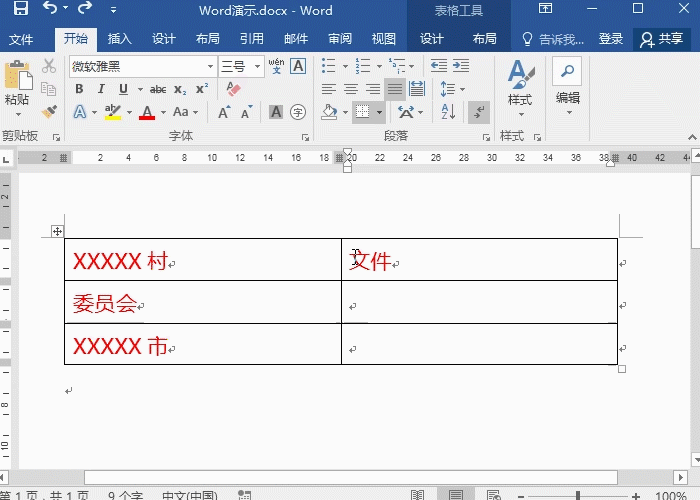This screenshot has height=500, width=700.
Task: Decrease paragraph indent
Action: [439, 66]
